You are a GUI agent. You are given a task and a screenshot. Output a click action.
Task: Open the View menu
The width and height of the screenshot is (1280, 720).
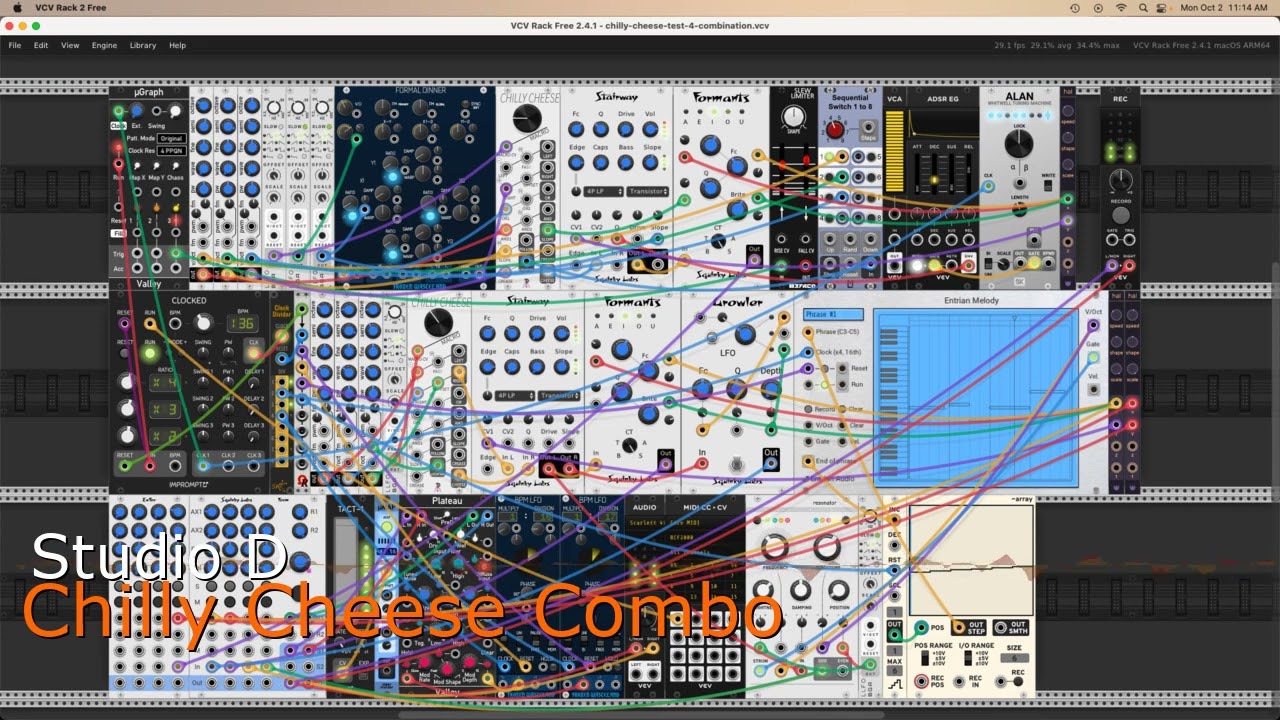click(x=70, y=45)
